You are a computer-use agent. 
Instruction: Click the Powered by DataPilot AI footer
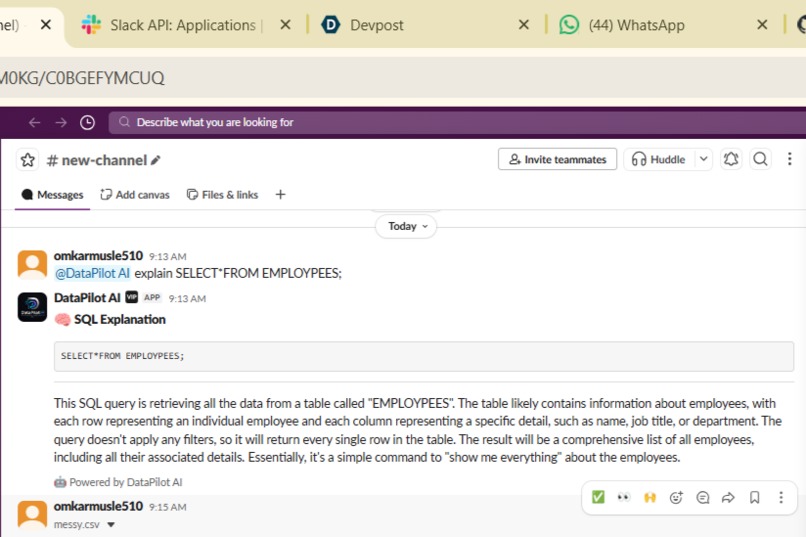[125, 483]
